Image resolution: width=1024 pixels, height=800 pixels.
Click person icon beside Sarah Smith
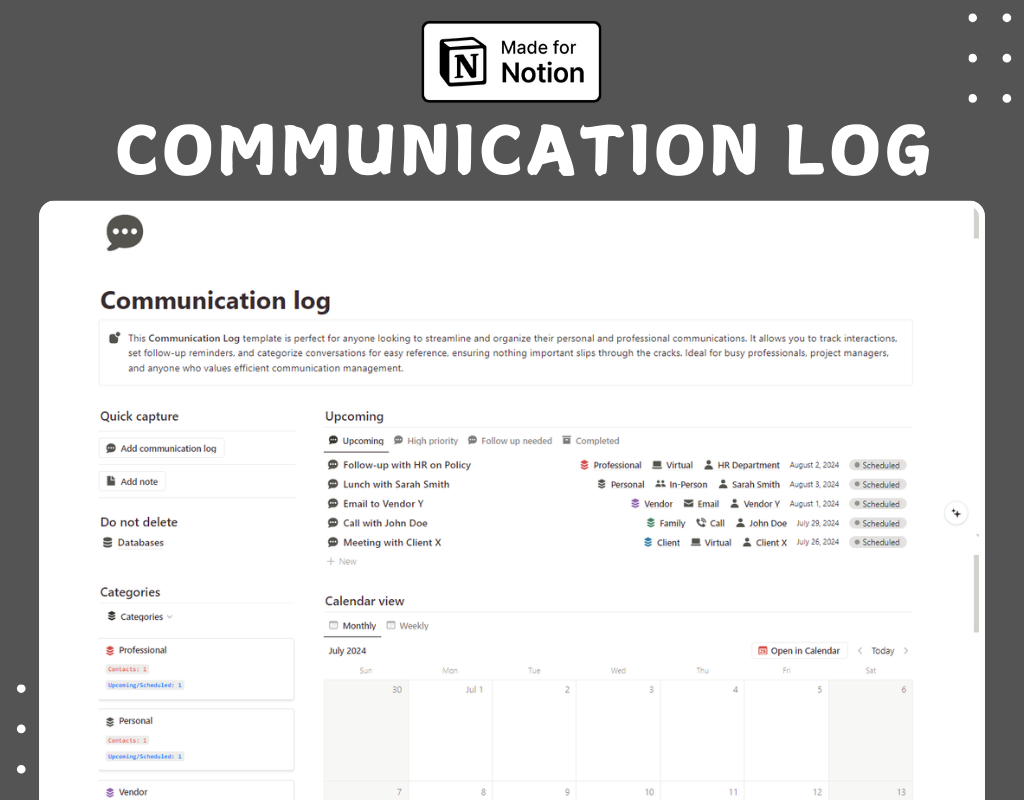point(723,485)
